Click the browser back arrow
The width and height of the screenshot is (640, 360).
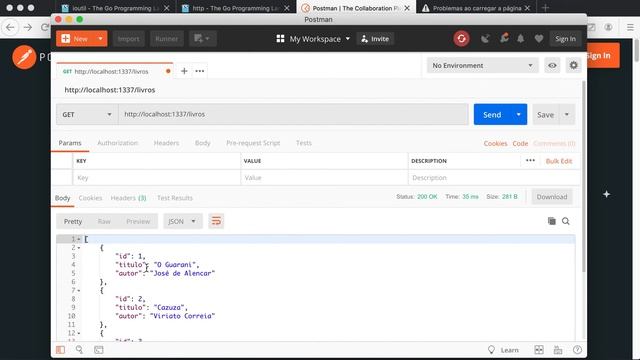(x=10, y=27)
